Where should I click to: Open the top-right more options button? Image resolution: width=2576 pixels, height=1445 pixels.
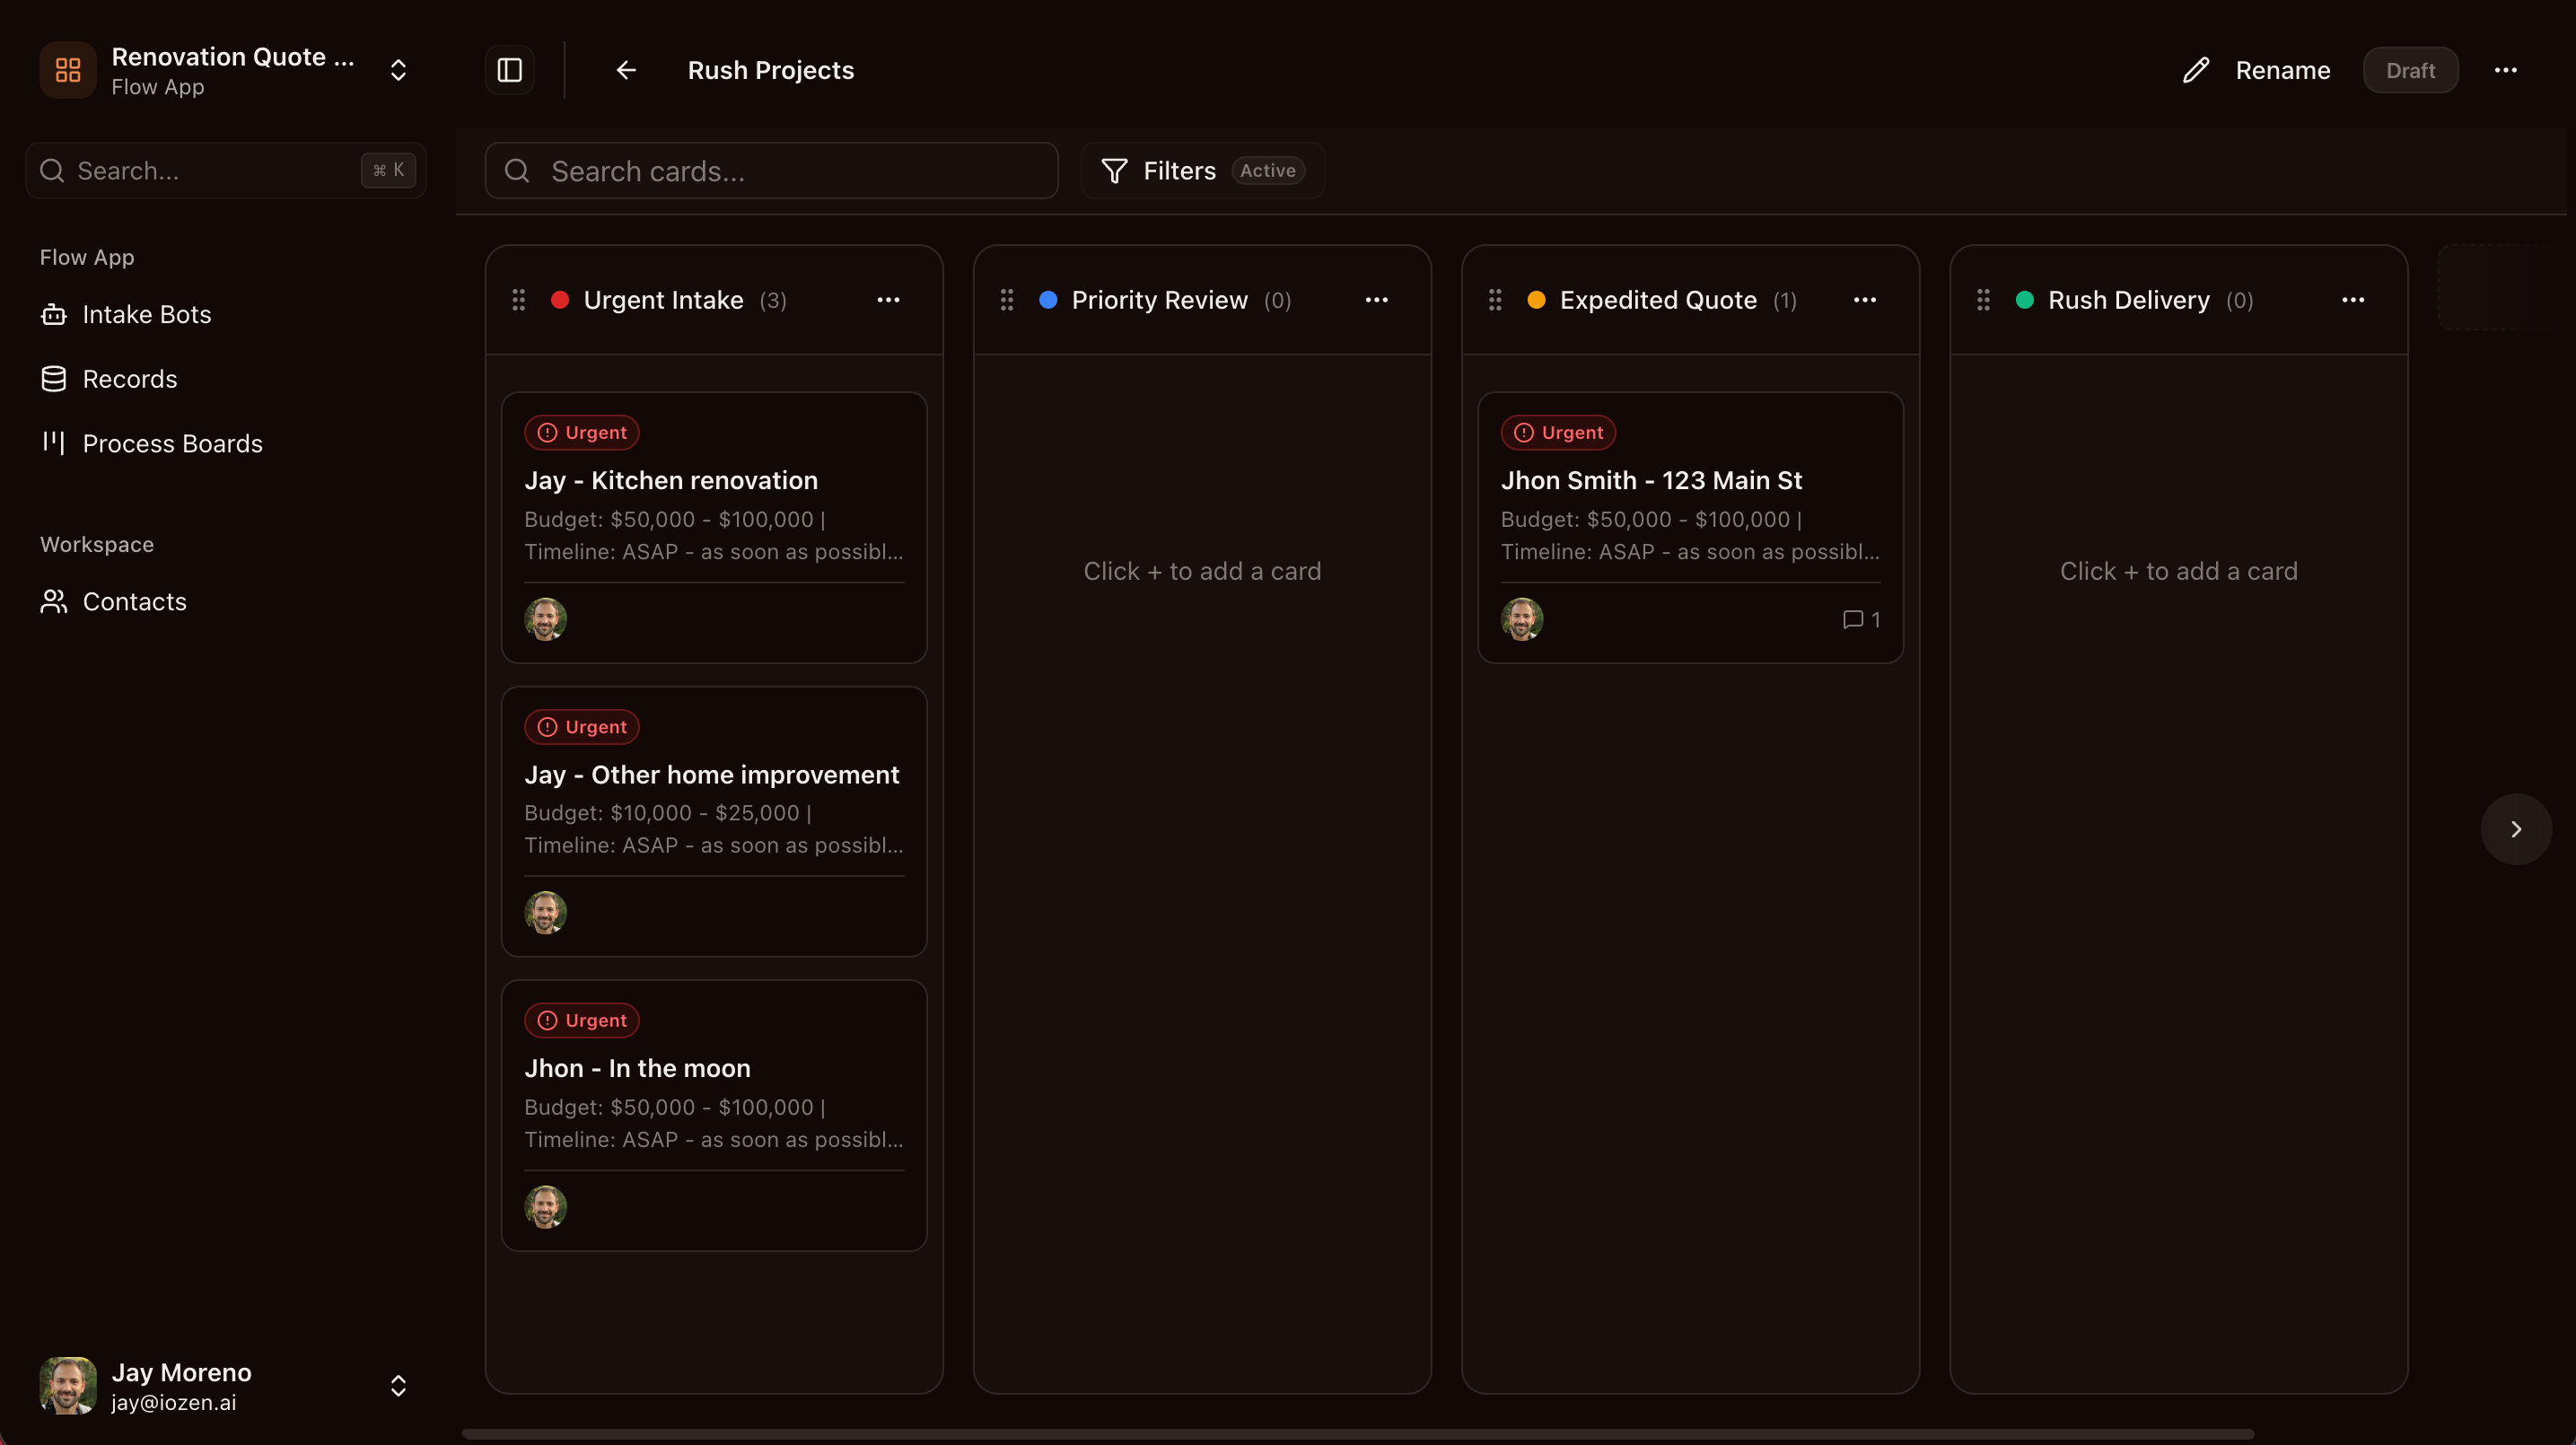tap(2506, 70)
